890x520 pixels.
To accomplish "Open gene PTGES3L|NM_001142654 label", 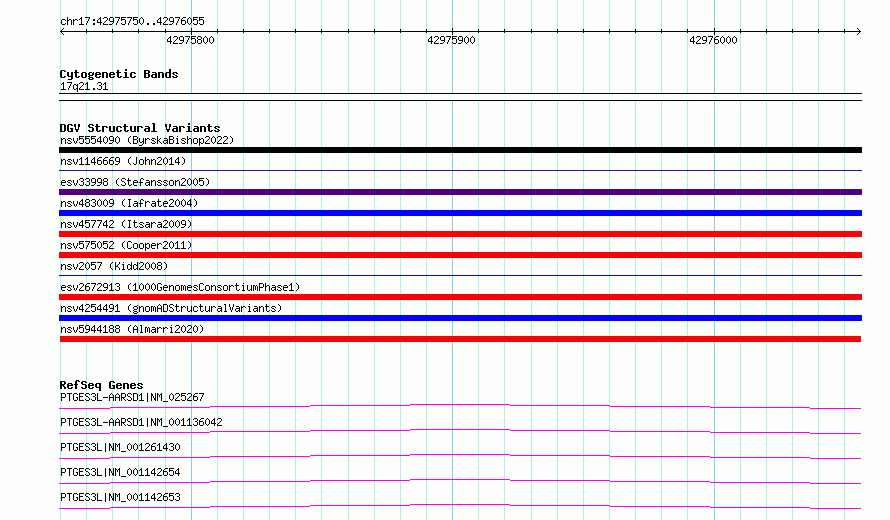I will pos(120,472).
